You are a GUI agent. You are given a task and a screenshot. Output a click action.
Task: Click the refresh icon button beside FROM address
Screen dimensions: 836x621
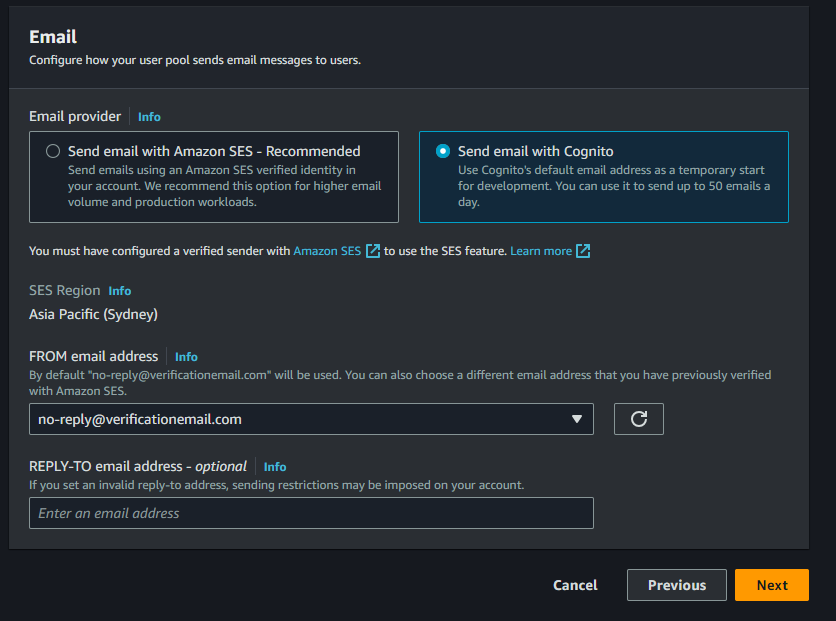click(639, 419)
